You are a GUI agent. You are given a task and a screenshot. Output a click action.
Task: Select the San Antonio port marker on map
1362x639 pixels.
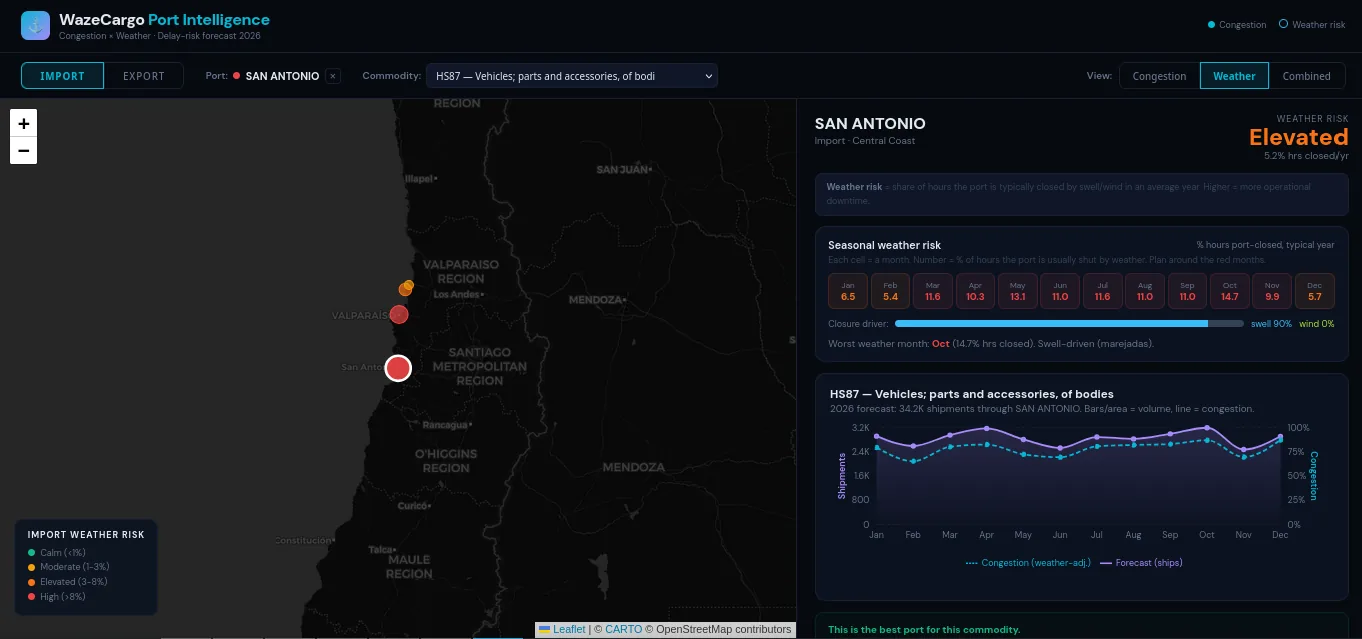[x=398, y=368]
